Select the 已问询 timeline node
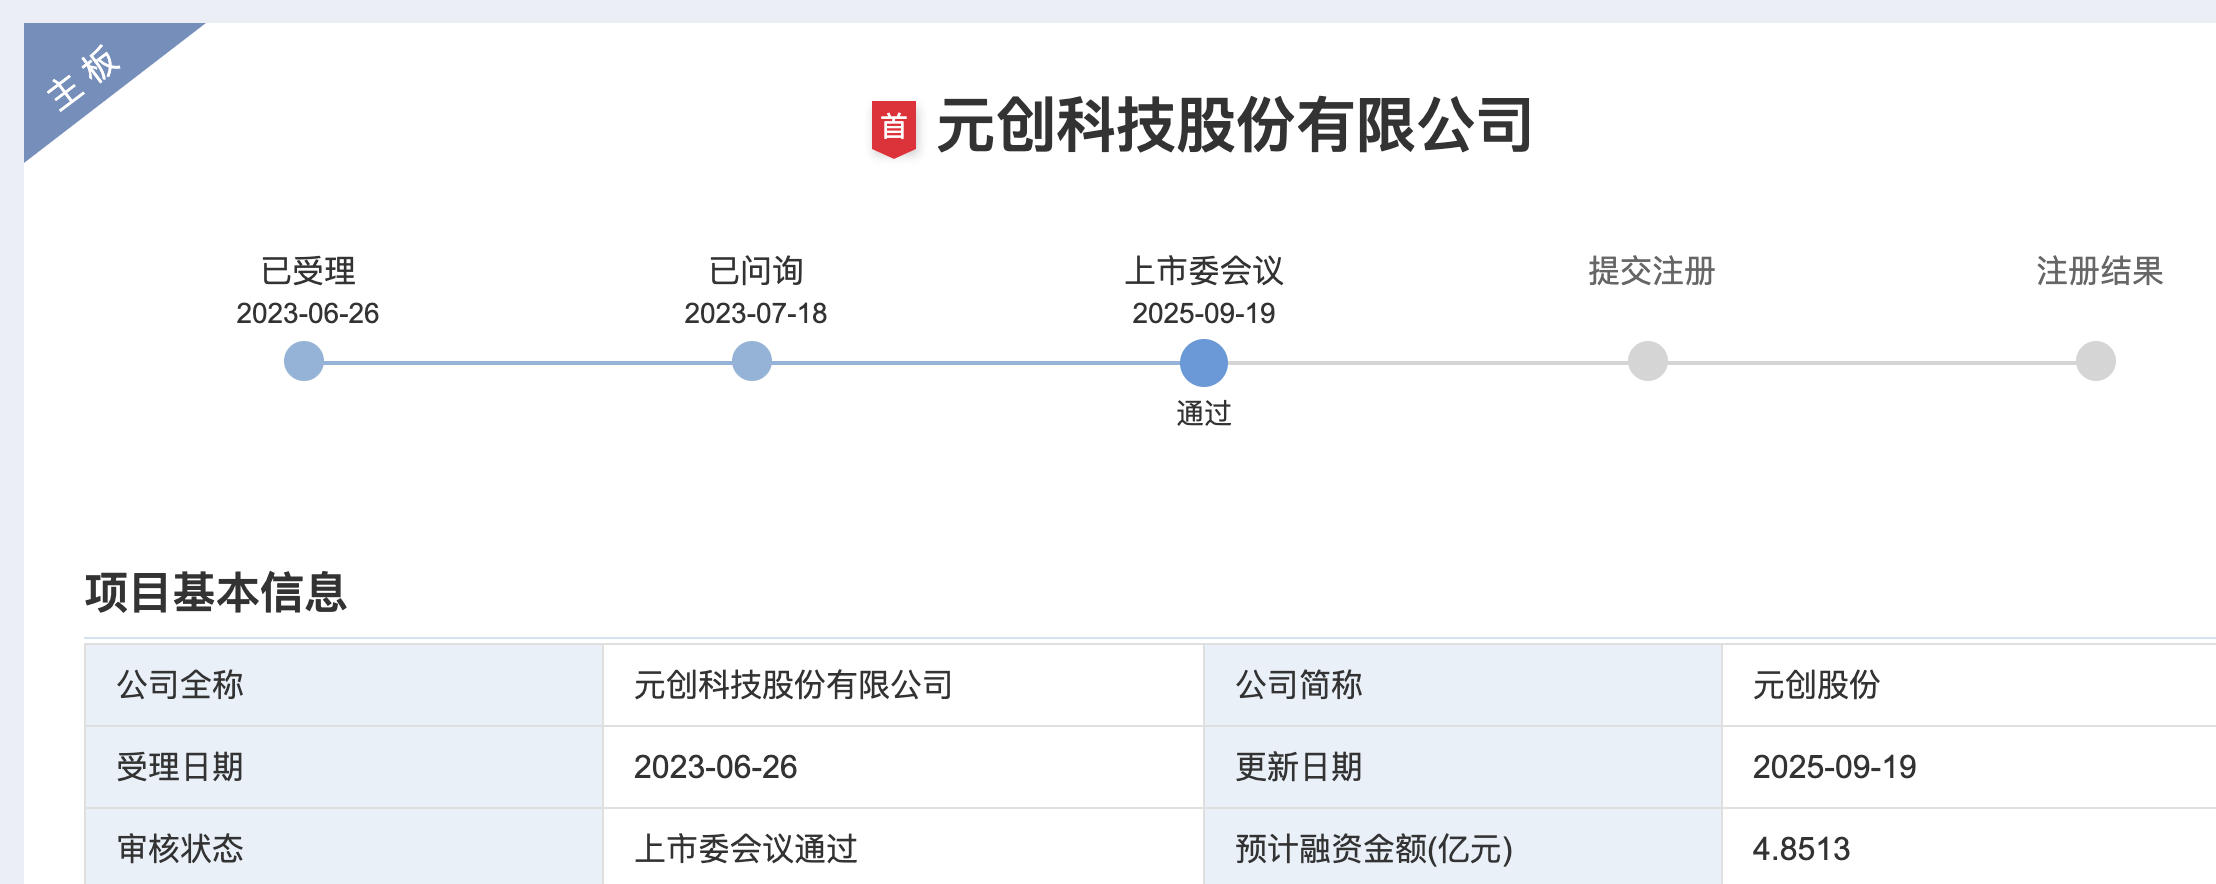 coord(752,361)
